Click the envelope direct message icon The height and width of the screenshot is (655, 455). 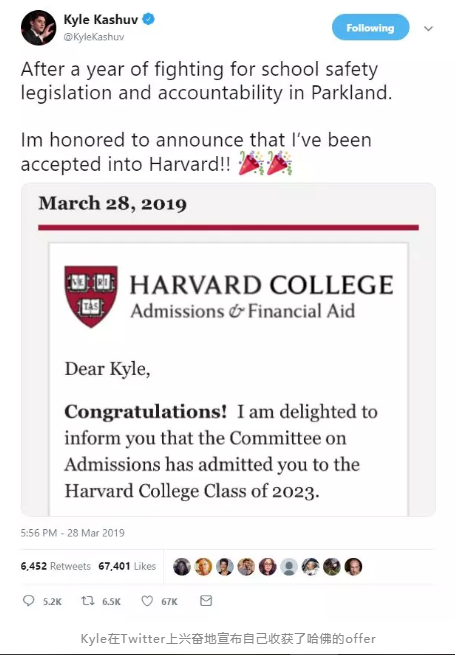click(x=206, y=601)
